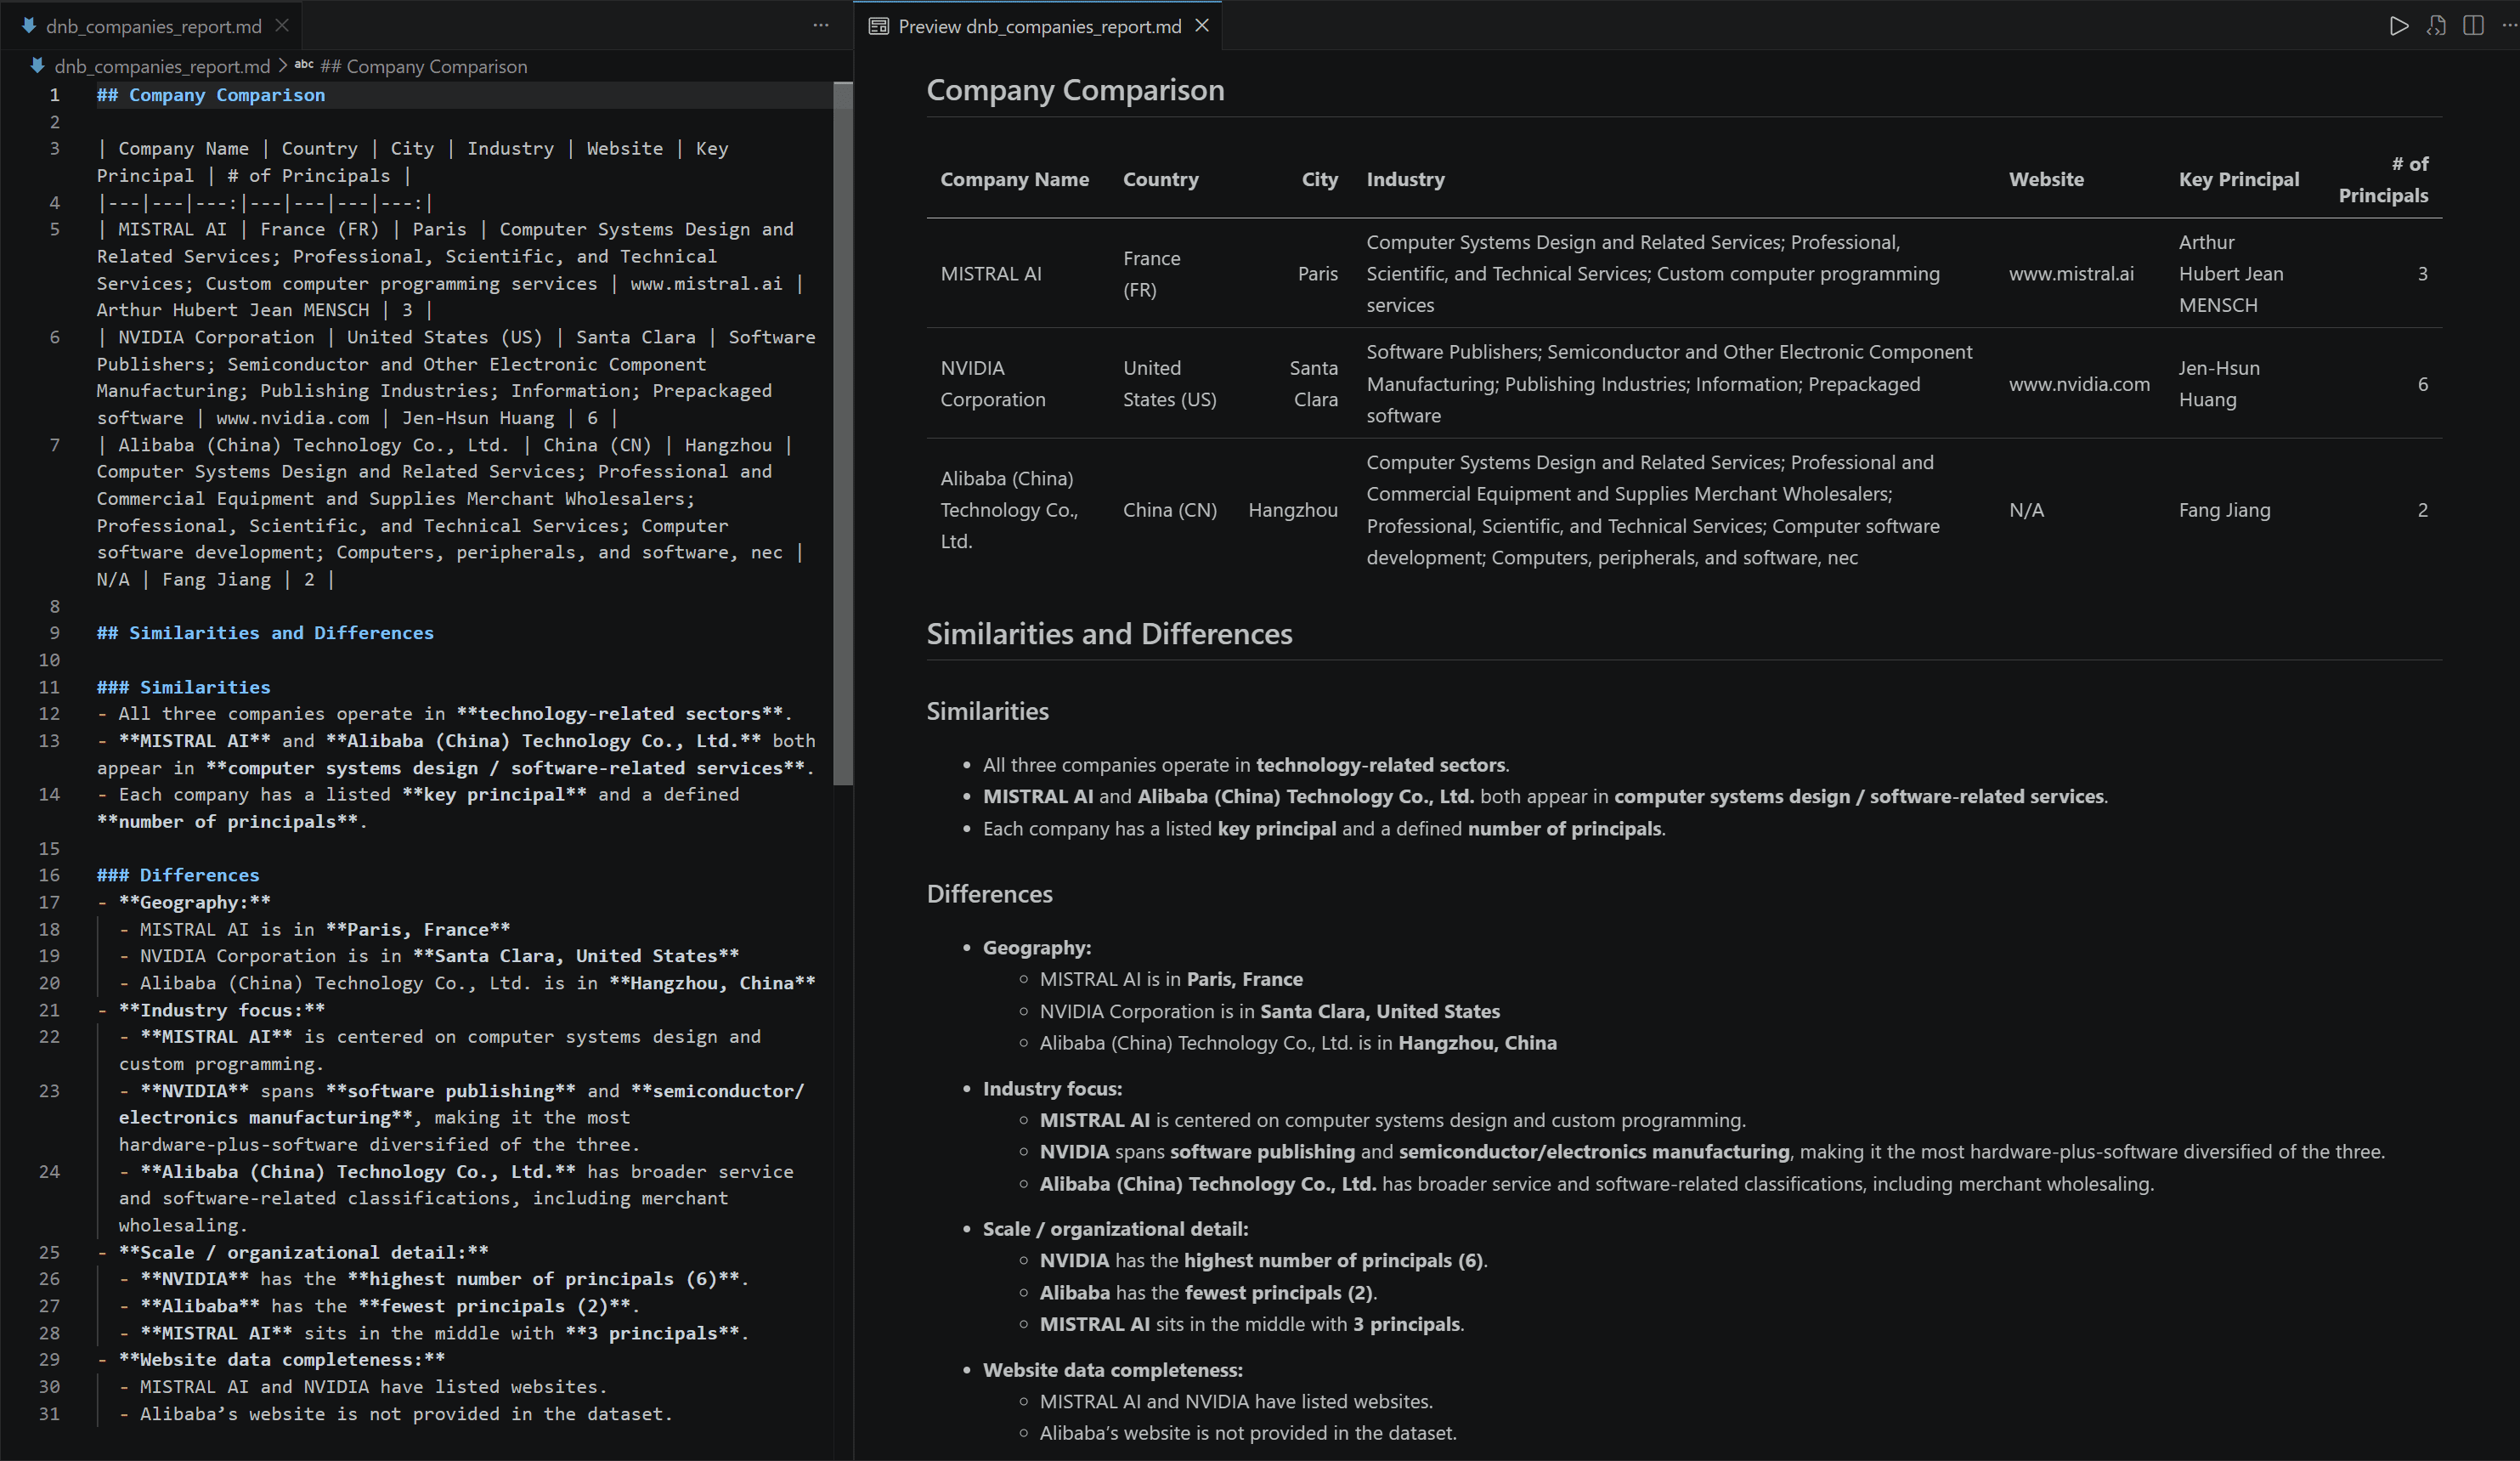Click 'Scale / organizational detail:' bullet in preview
Screen dimensions: 2520x1461
(x=1115, y=1229)
